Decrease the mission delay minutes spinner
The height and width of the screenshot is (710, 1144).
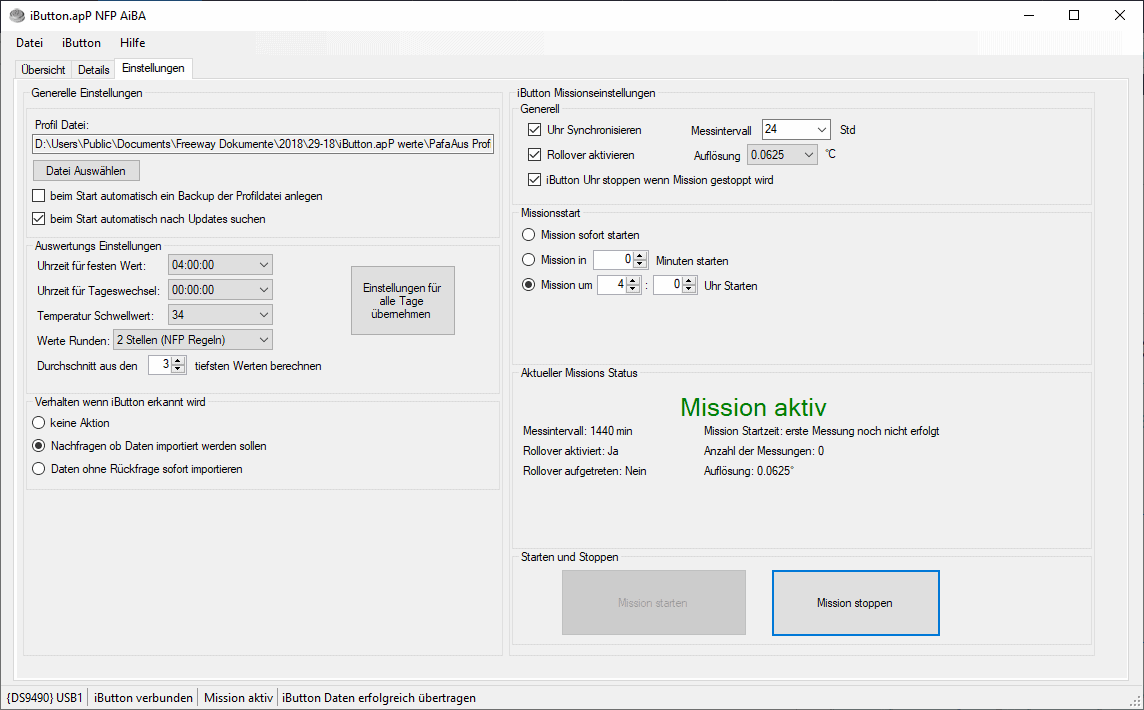(642, 265)
